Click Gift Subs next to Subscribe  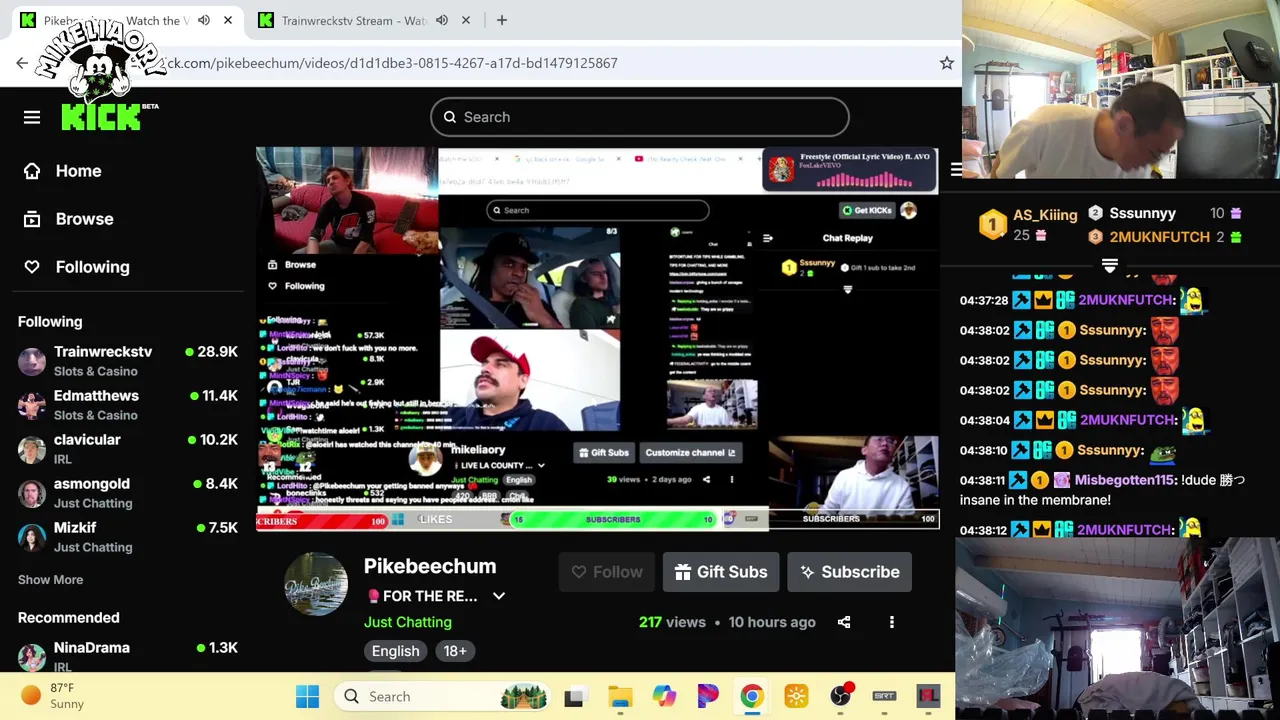(721, 572)
